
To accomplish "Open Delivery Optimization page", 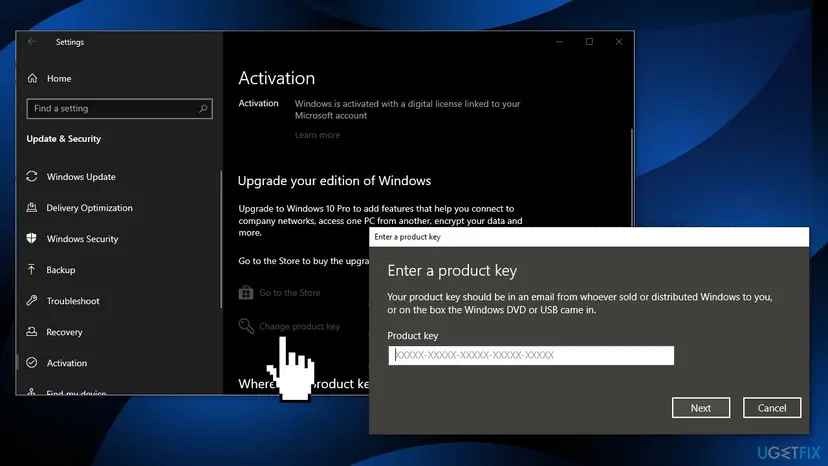I will pos(89,208).
